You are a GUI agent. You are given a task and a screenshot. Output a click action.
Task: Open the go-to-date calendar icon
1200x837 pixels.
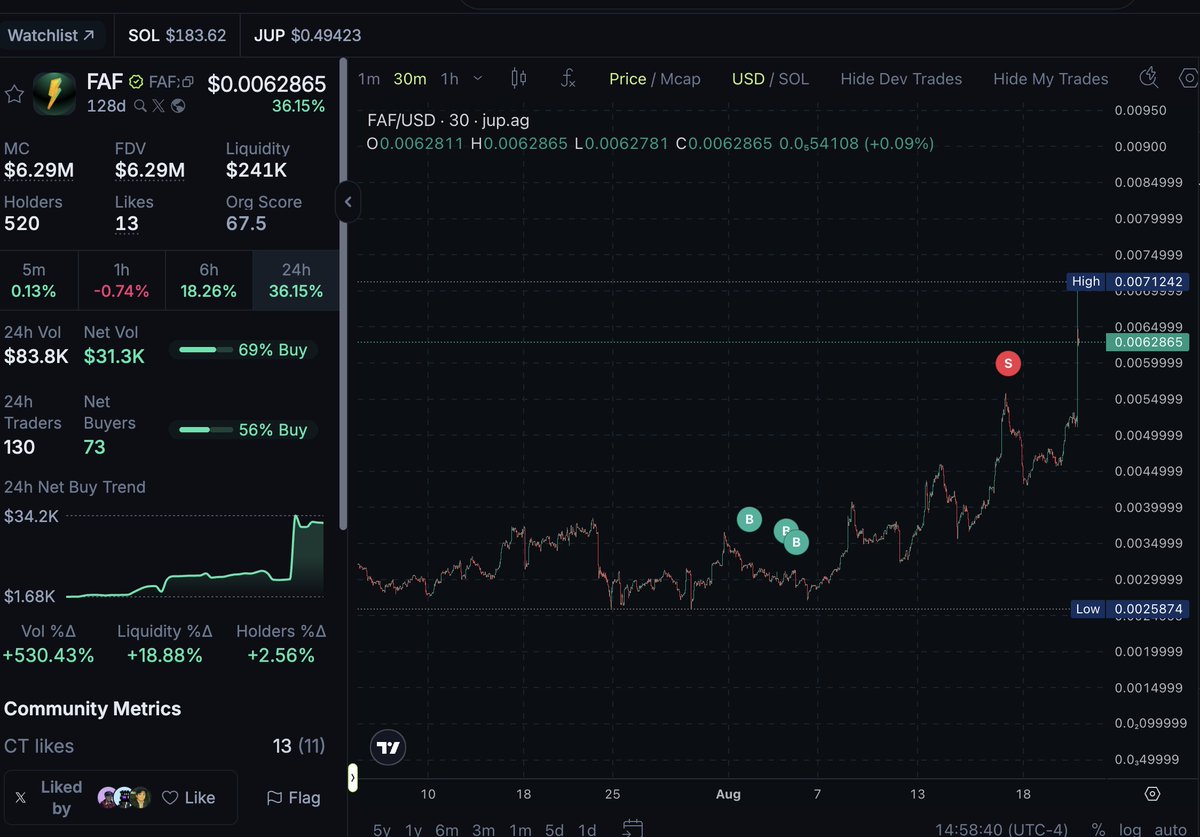632,828
